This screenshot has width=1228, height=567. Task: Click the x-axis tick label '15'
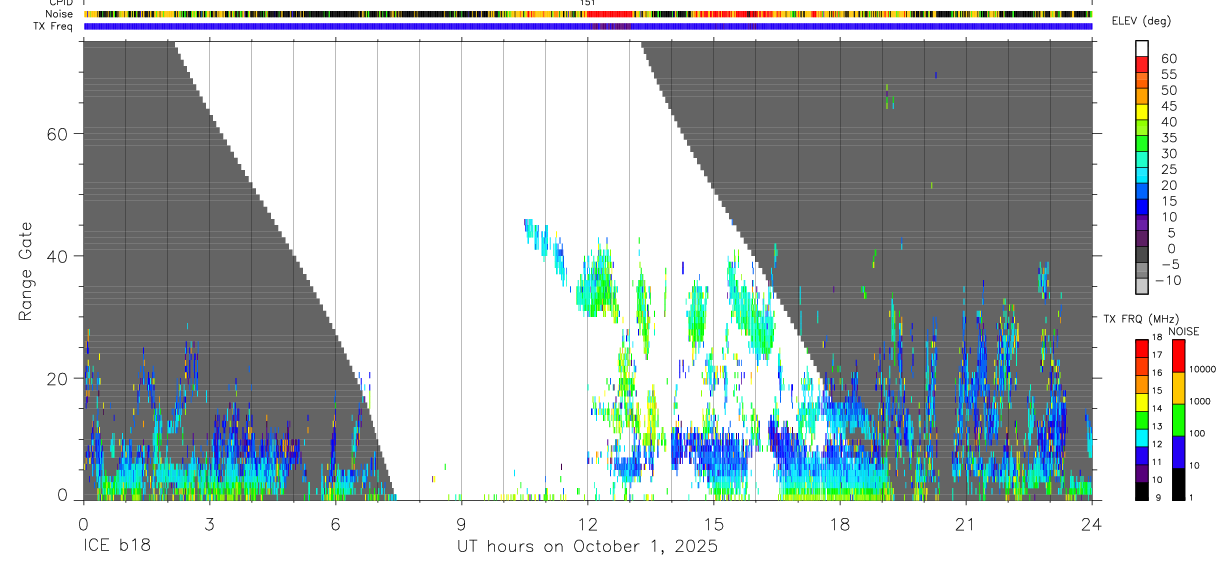(x=714, y=525)
